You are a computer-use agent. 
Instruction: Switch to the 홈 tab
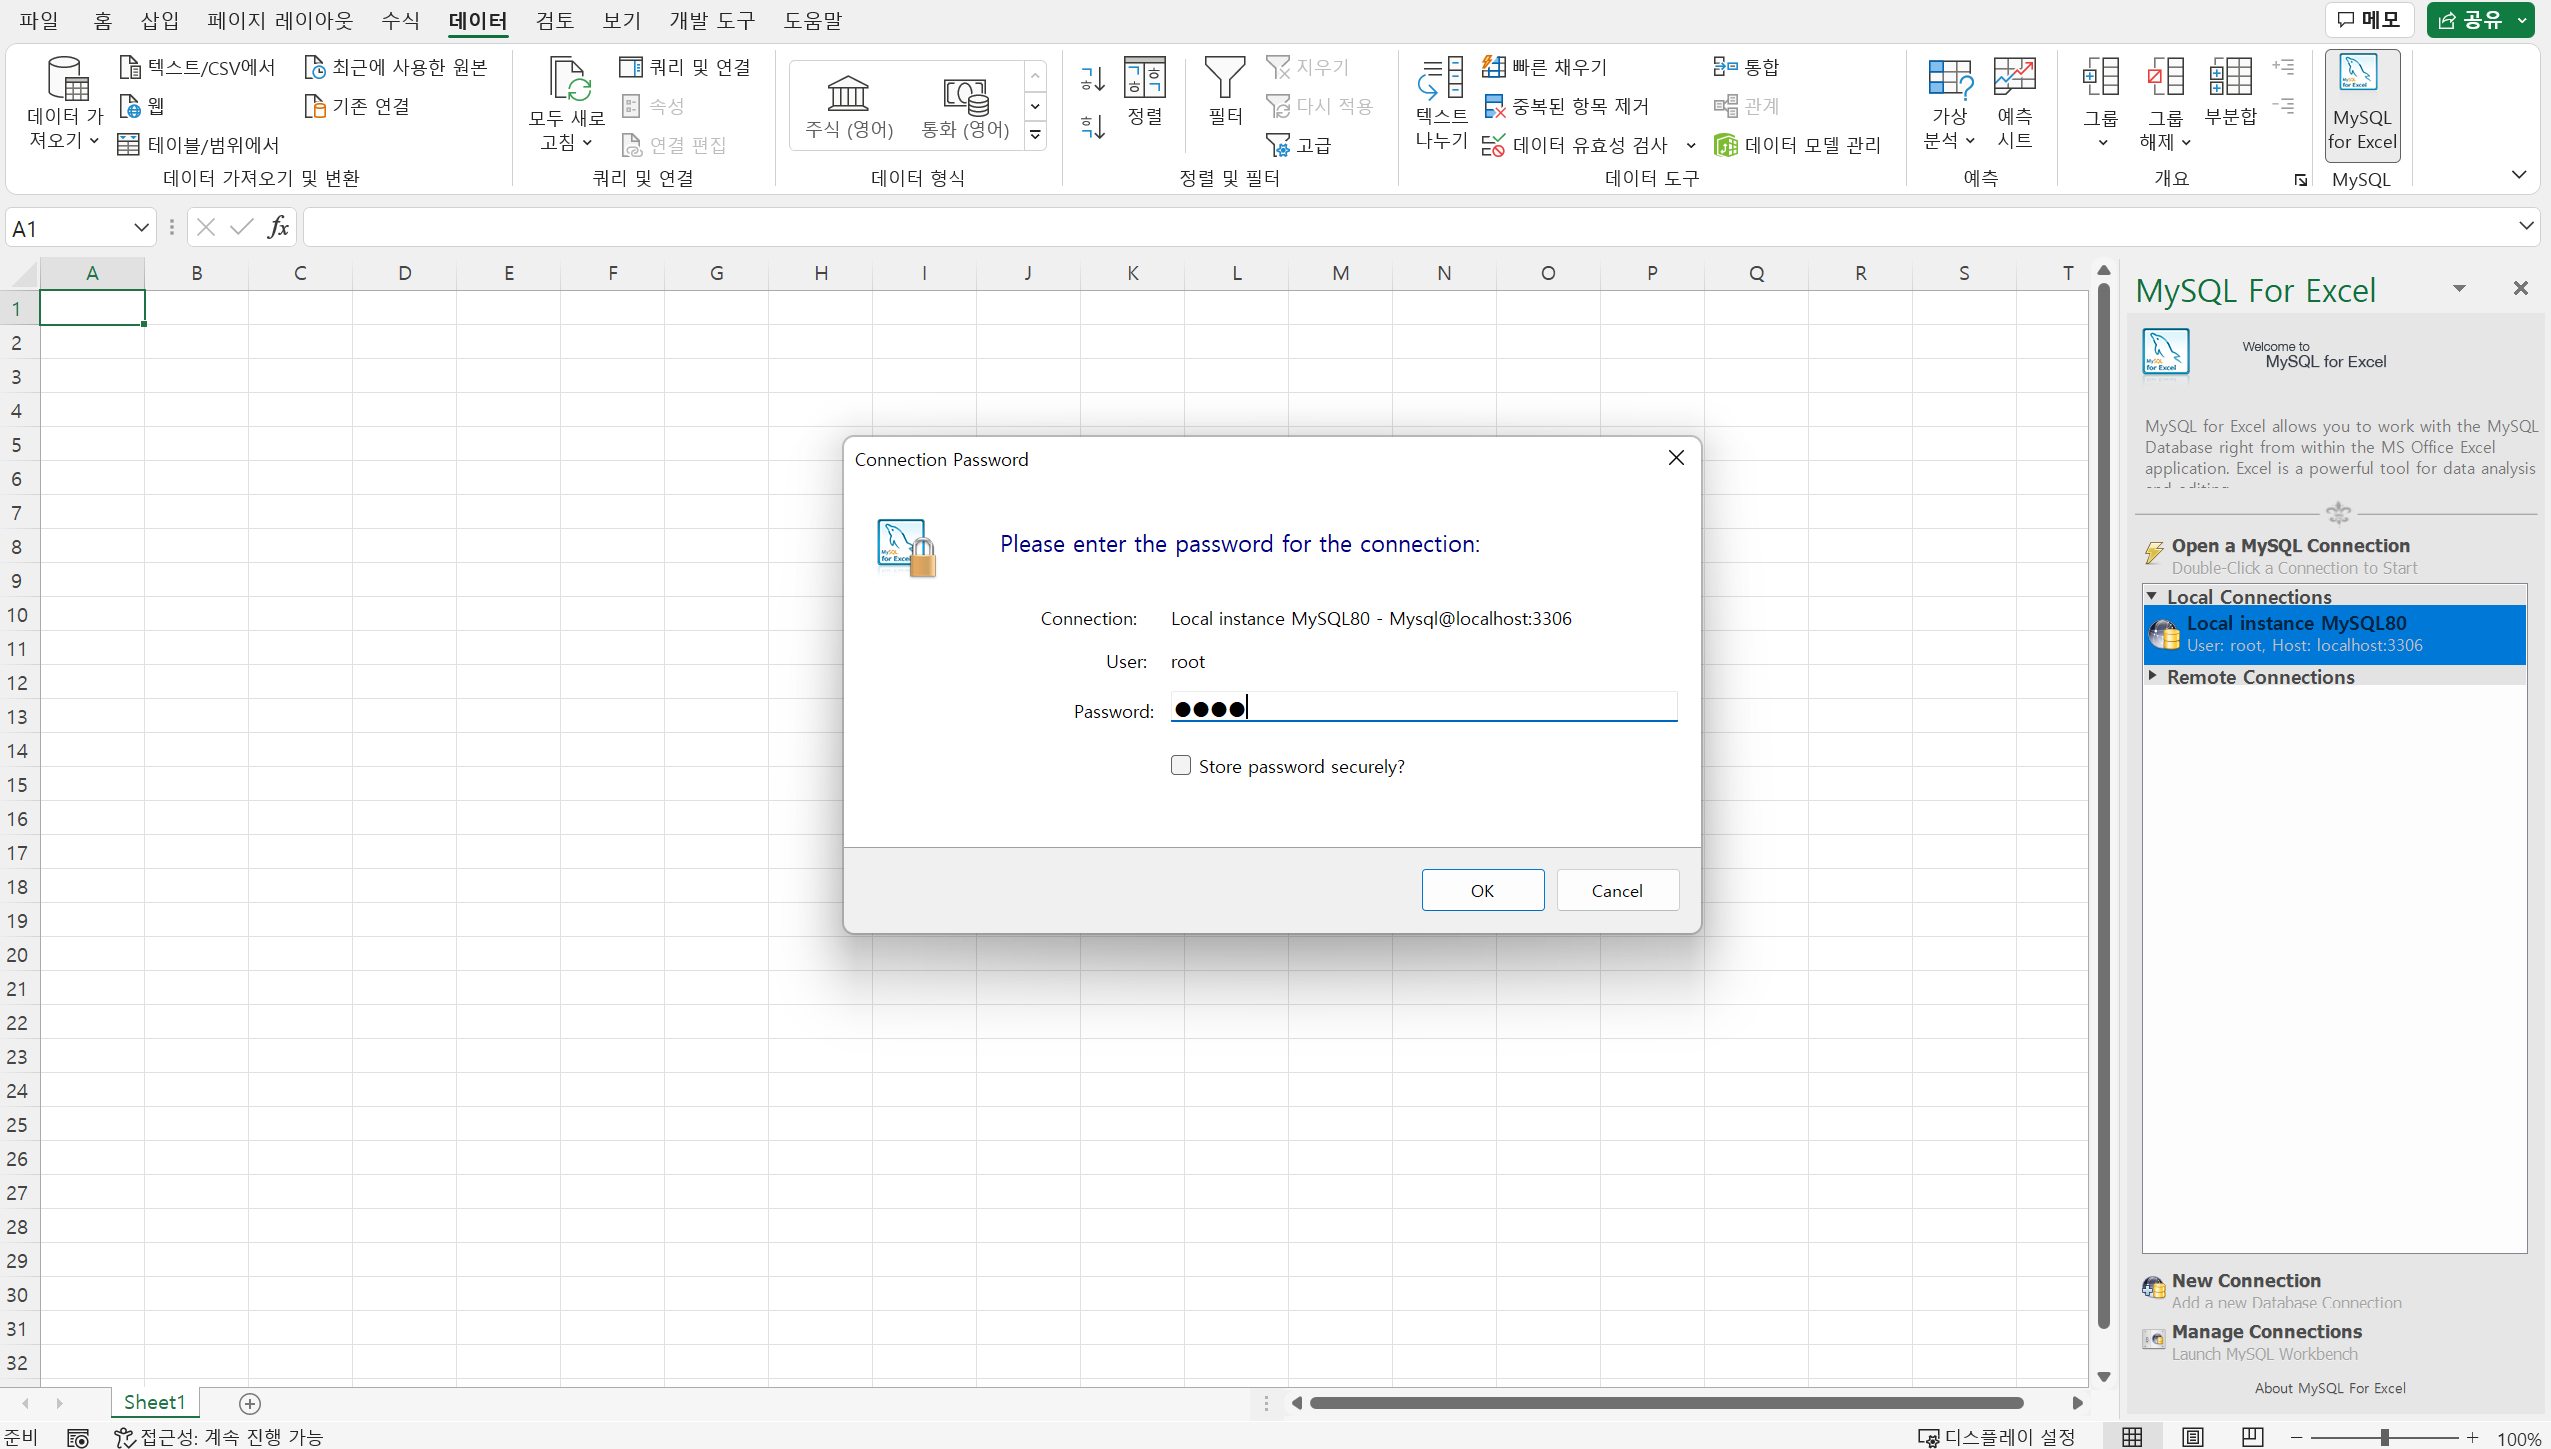(x=102, y=20)
